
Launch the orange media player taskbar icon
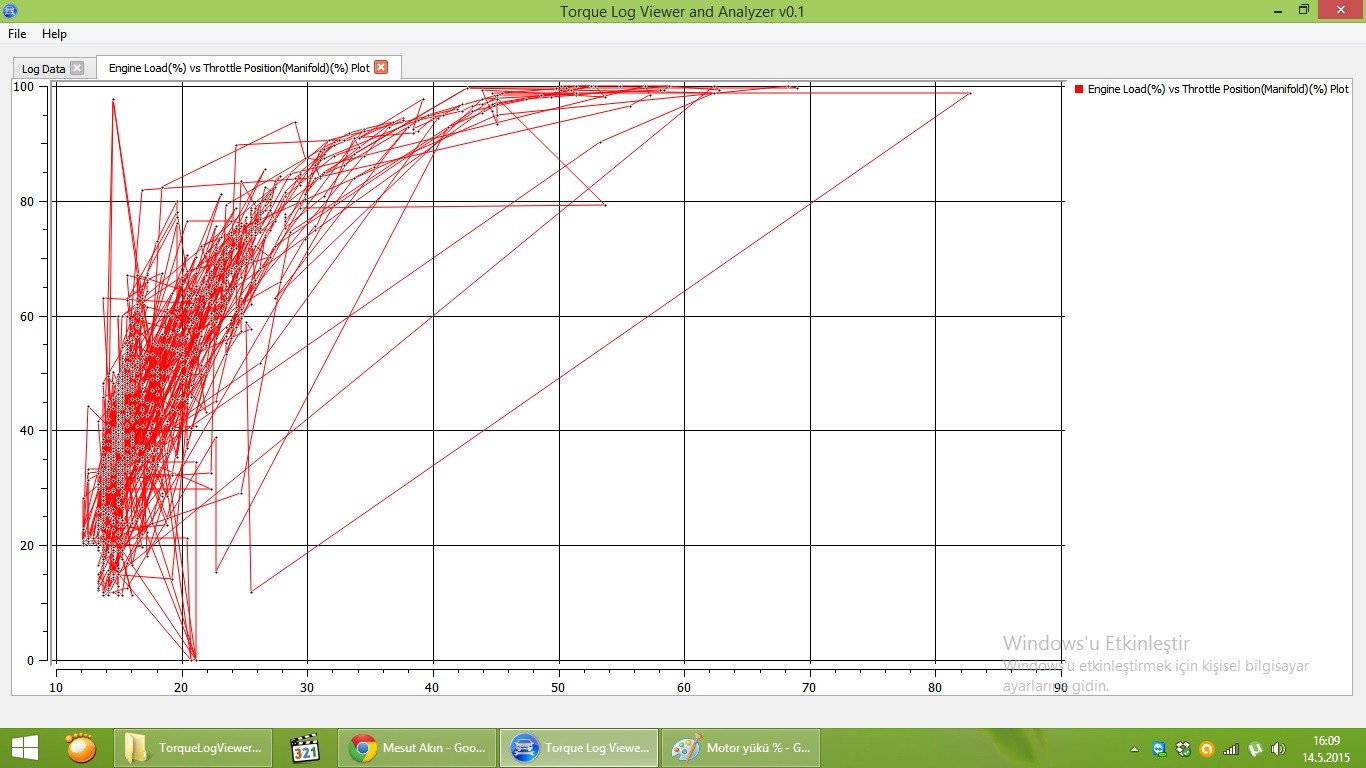click(80, 748)
